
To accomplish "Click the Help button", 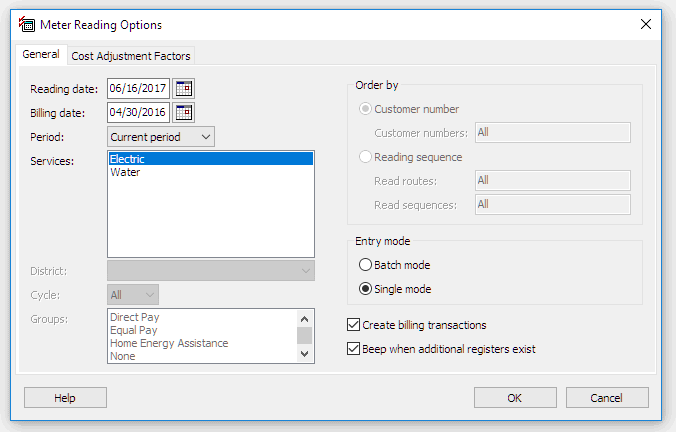I will 65,398.
